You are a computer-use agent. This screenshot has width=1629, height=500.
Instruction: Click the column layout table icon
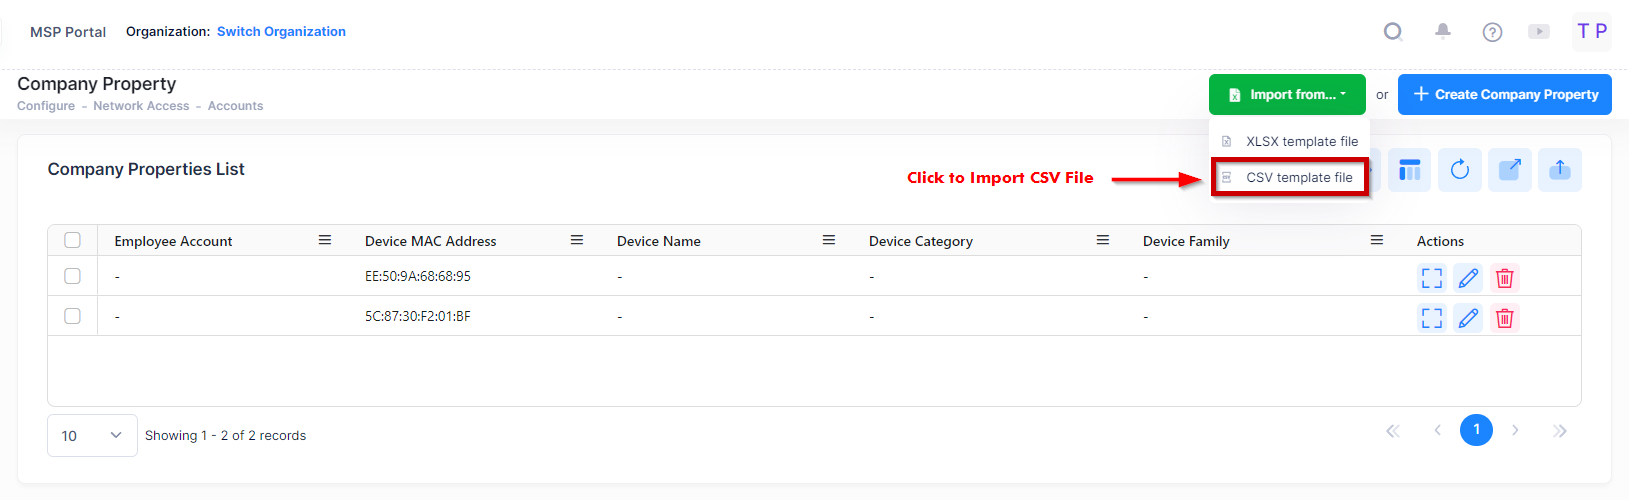coord(1409,170)
